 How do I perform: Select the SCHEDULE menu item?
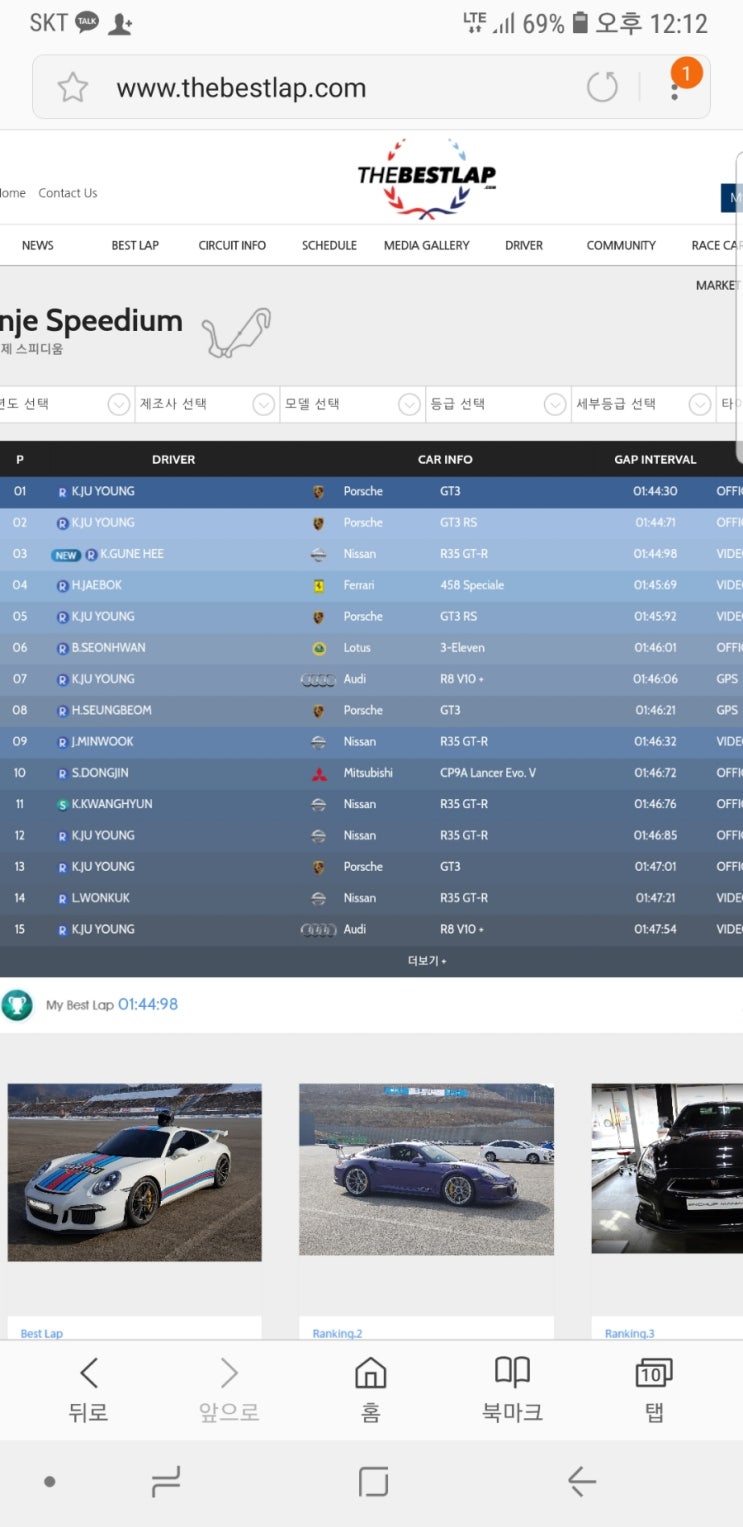(329, 245)
